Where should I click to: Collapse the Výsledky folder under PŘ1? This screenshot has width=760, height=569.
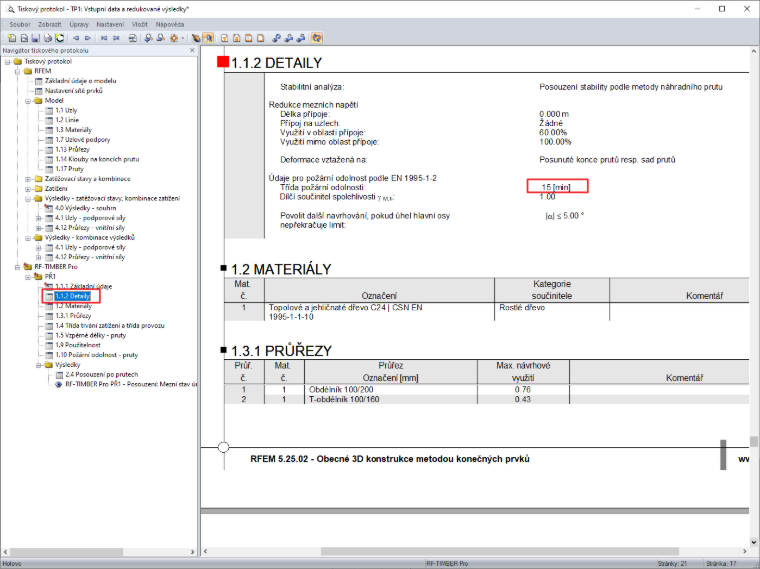(x=38, y=365)
